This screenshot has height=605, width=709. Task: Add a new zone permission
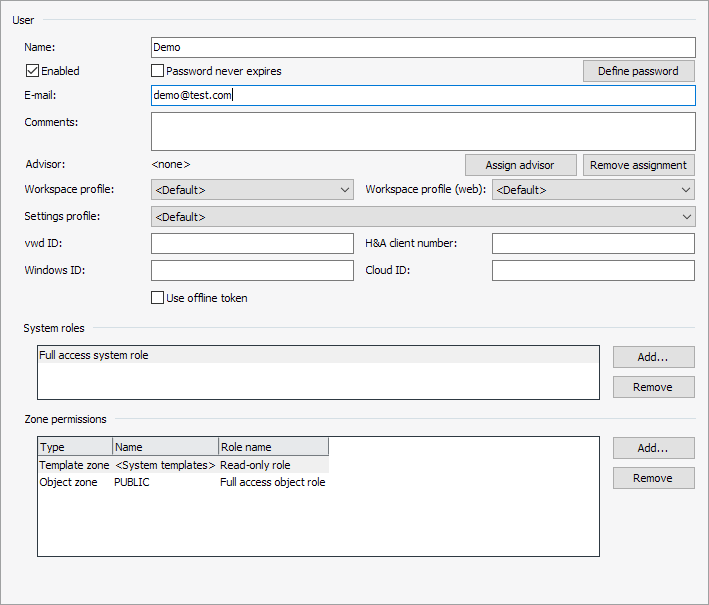point(653,448)
